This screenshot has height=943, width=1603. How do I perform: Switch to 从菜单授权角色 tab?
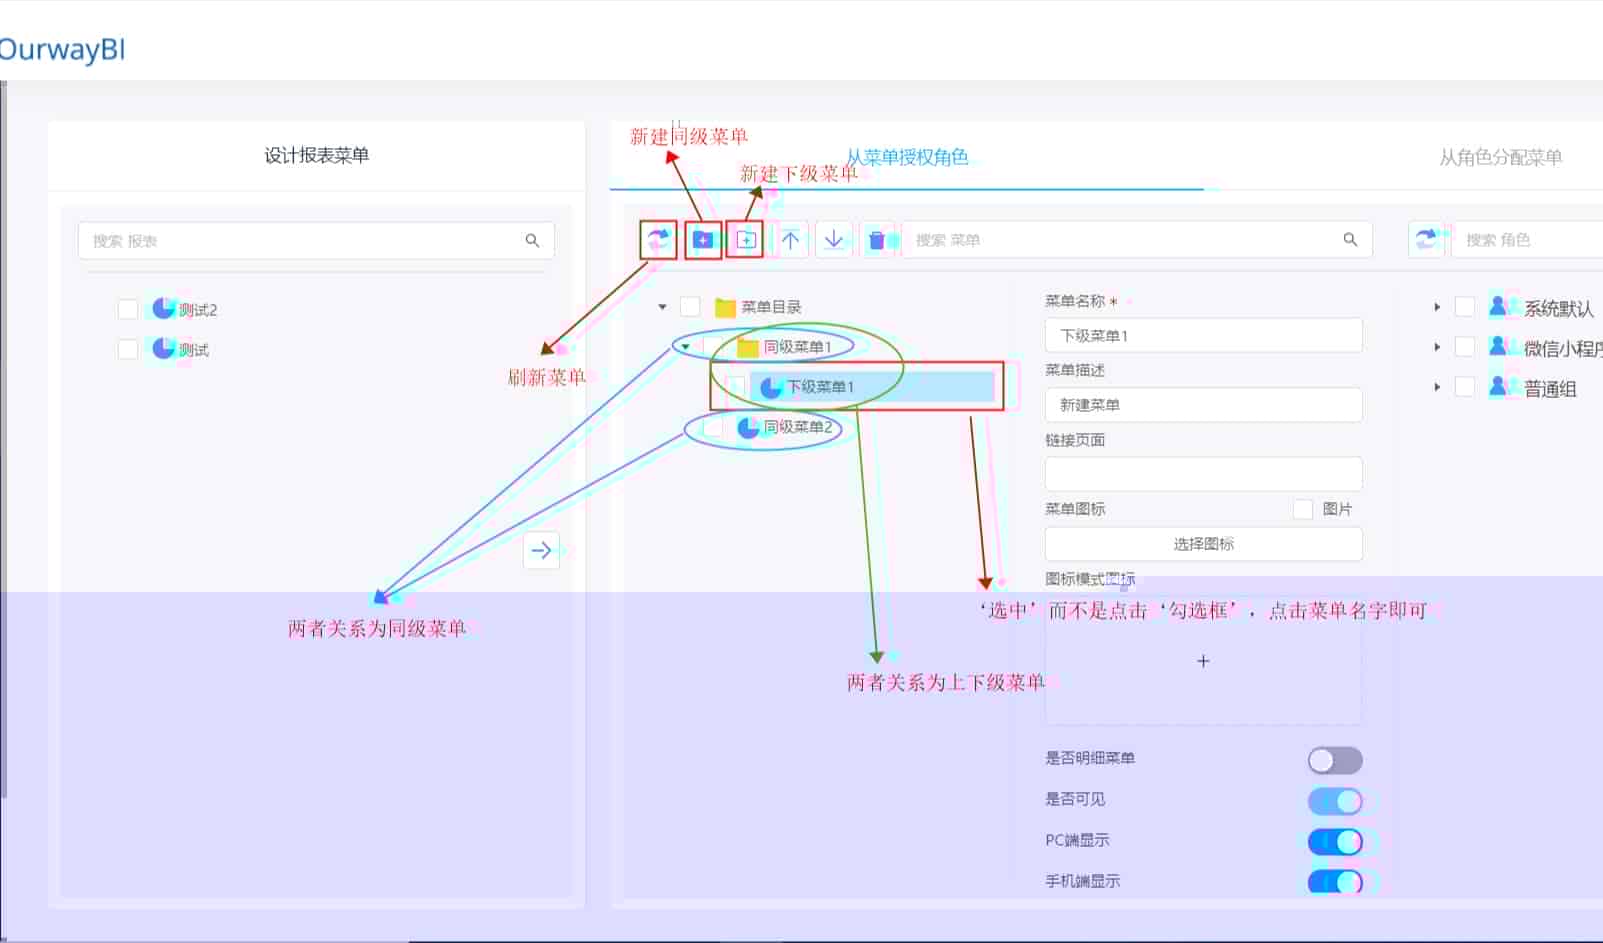[907, 157]
